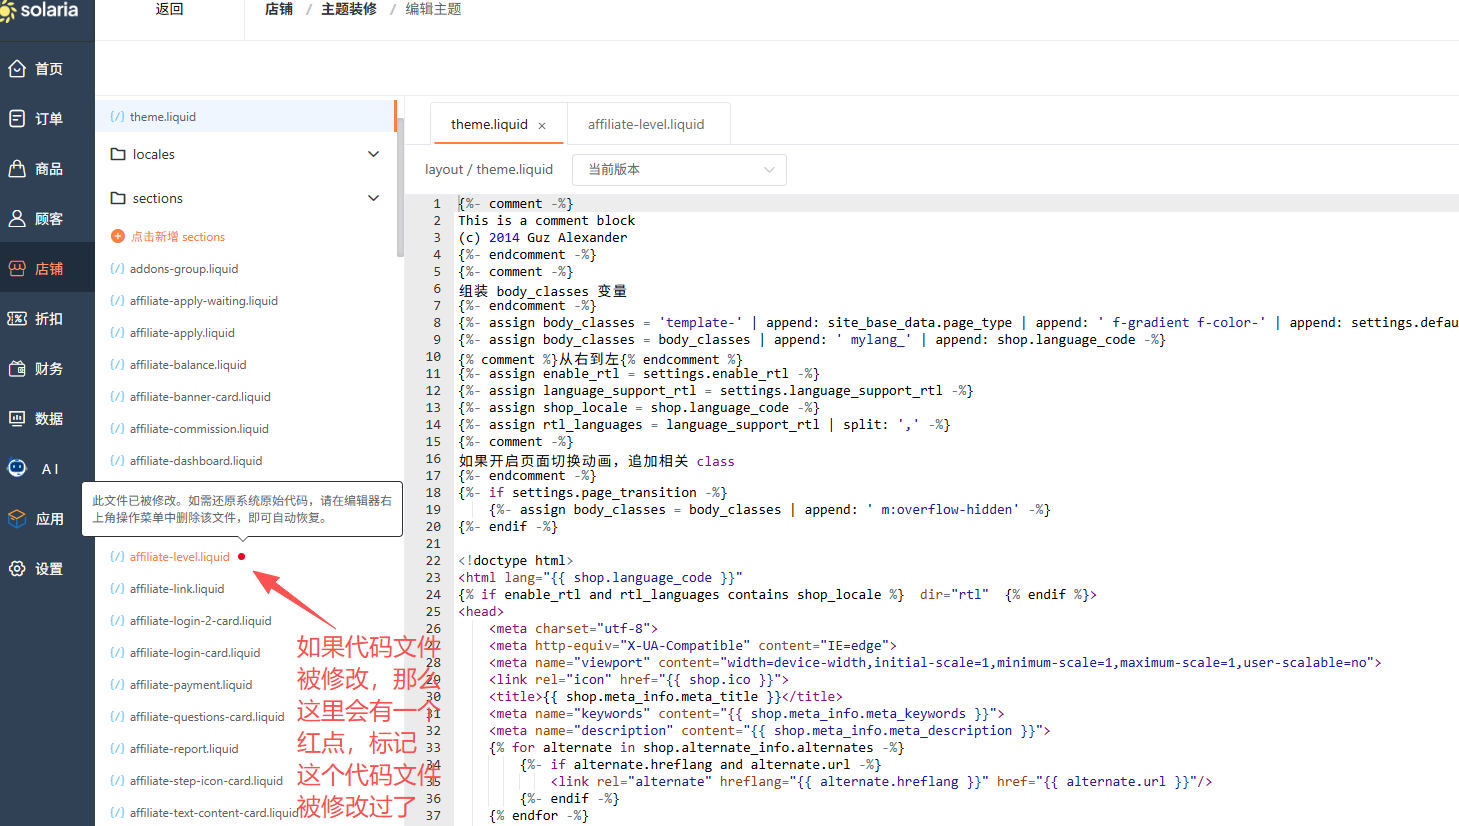Viewport: 1459px width, 826px height.
Task: Open affiliate-questions-card.liquid file
Action: point(207,717)
